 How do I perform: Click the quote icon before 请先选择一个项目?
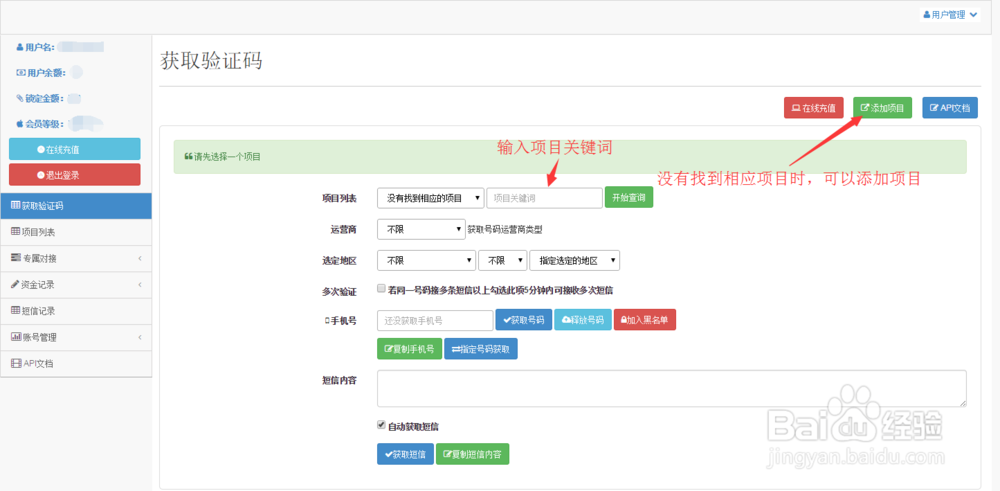tap(188, 156)
